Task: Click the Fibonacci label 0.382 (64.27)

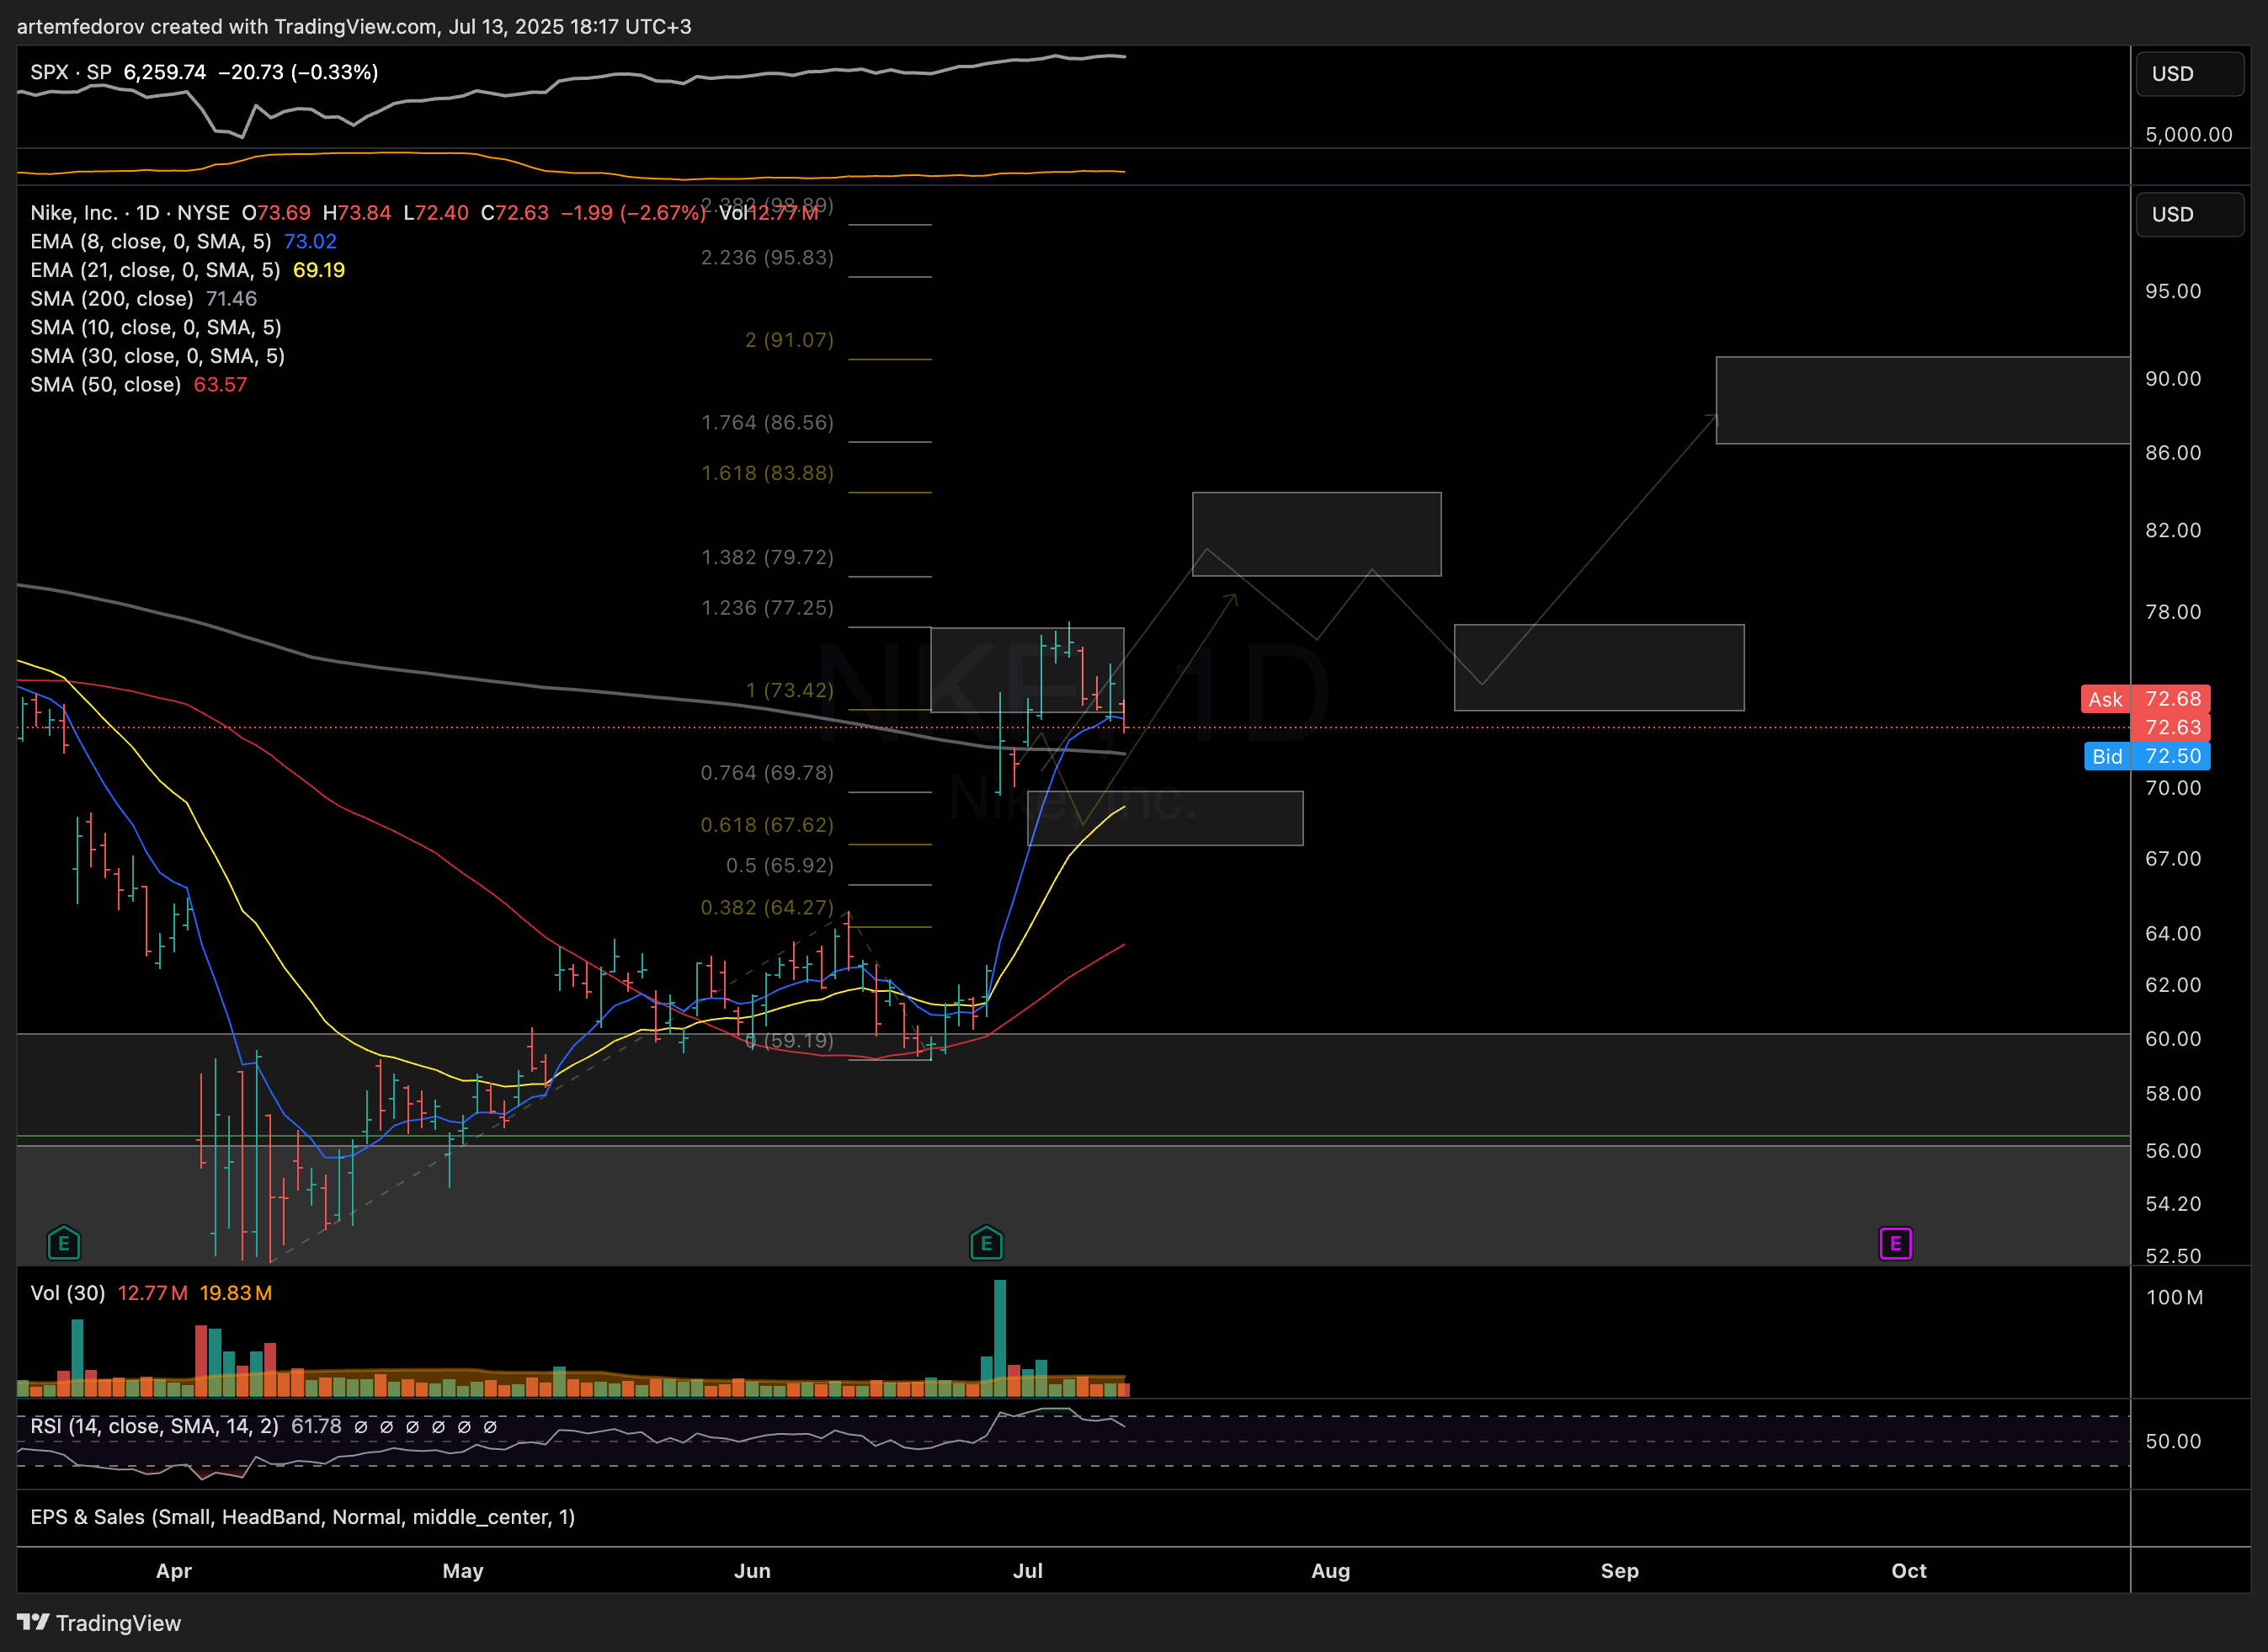Action: (x=767, y=907)
